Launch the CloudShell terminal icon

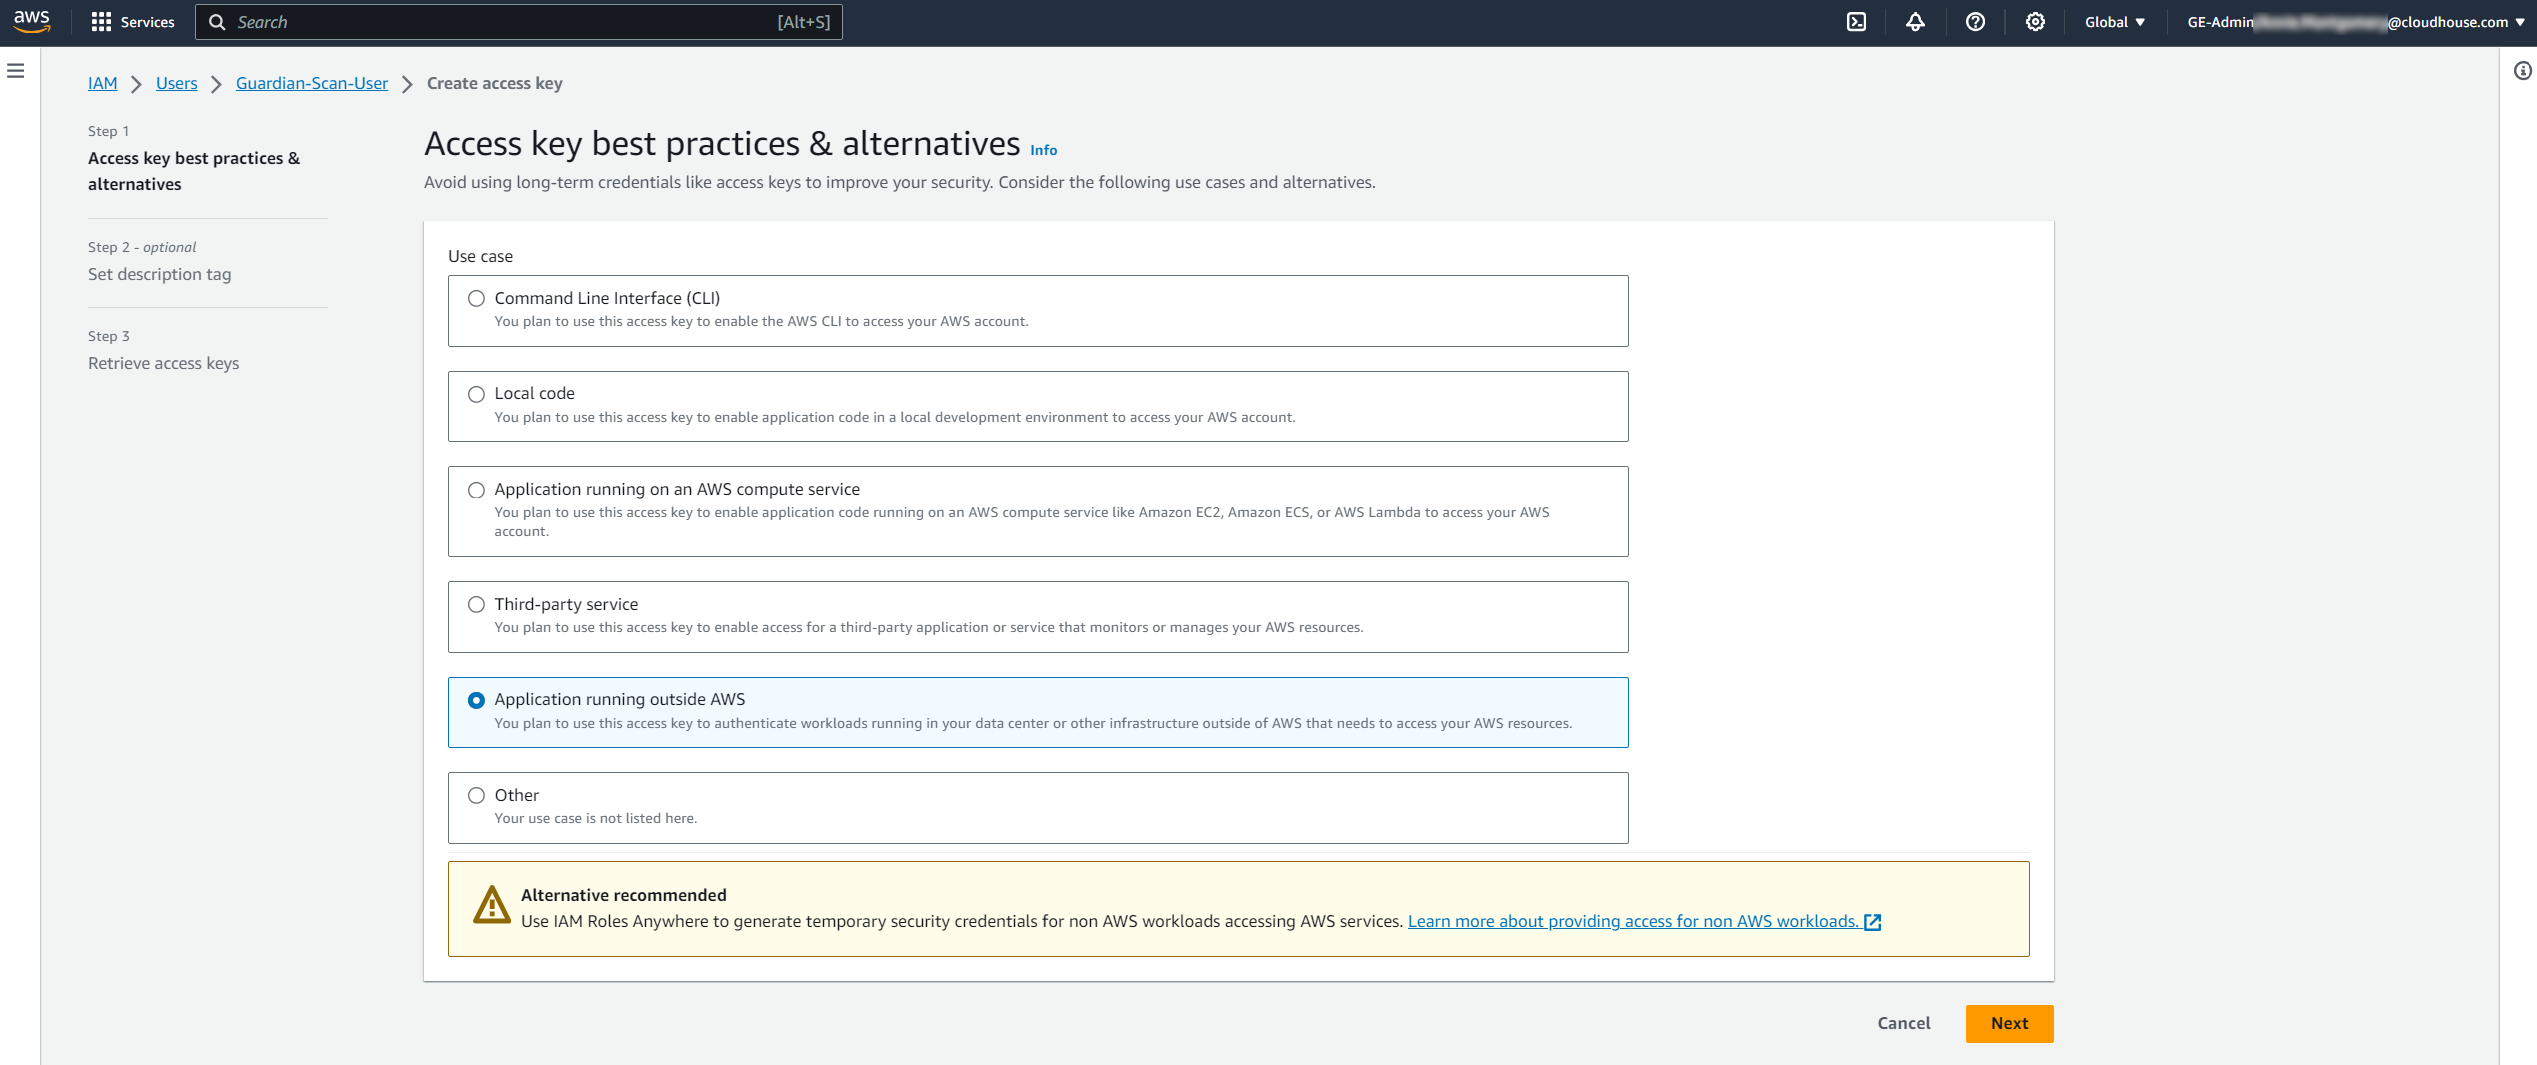click(1856, 22)
